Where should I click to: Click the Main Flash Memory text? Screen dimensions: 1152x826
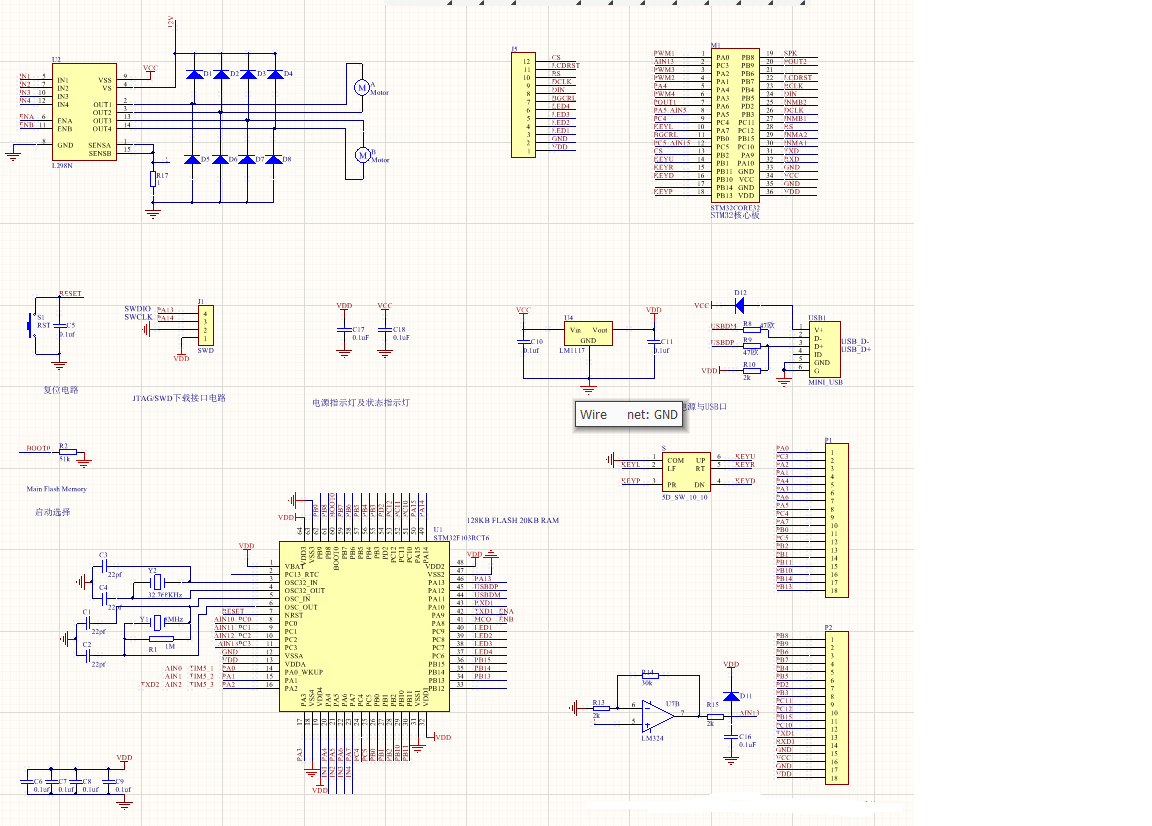57,489
